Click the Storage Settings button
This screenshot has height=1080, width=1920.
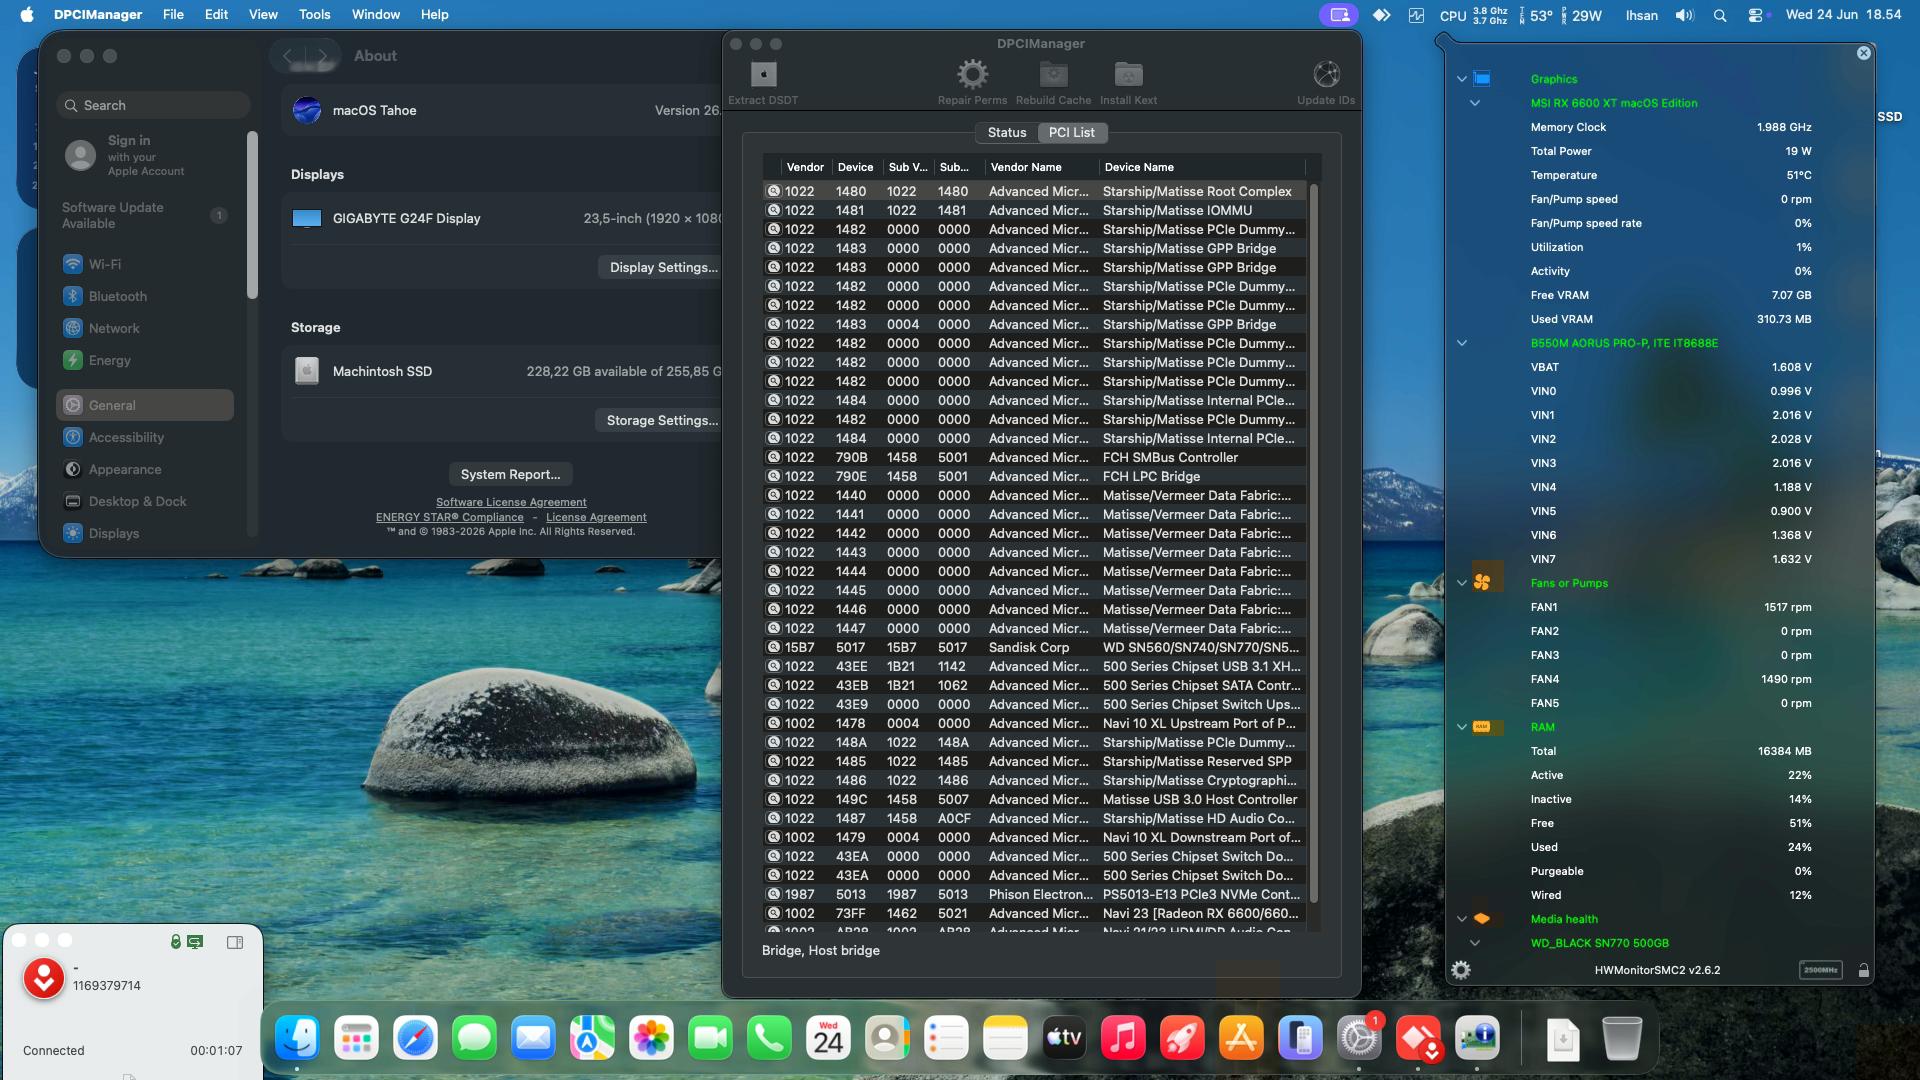(661, 420)
